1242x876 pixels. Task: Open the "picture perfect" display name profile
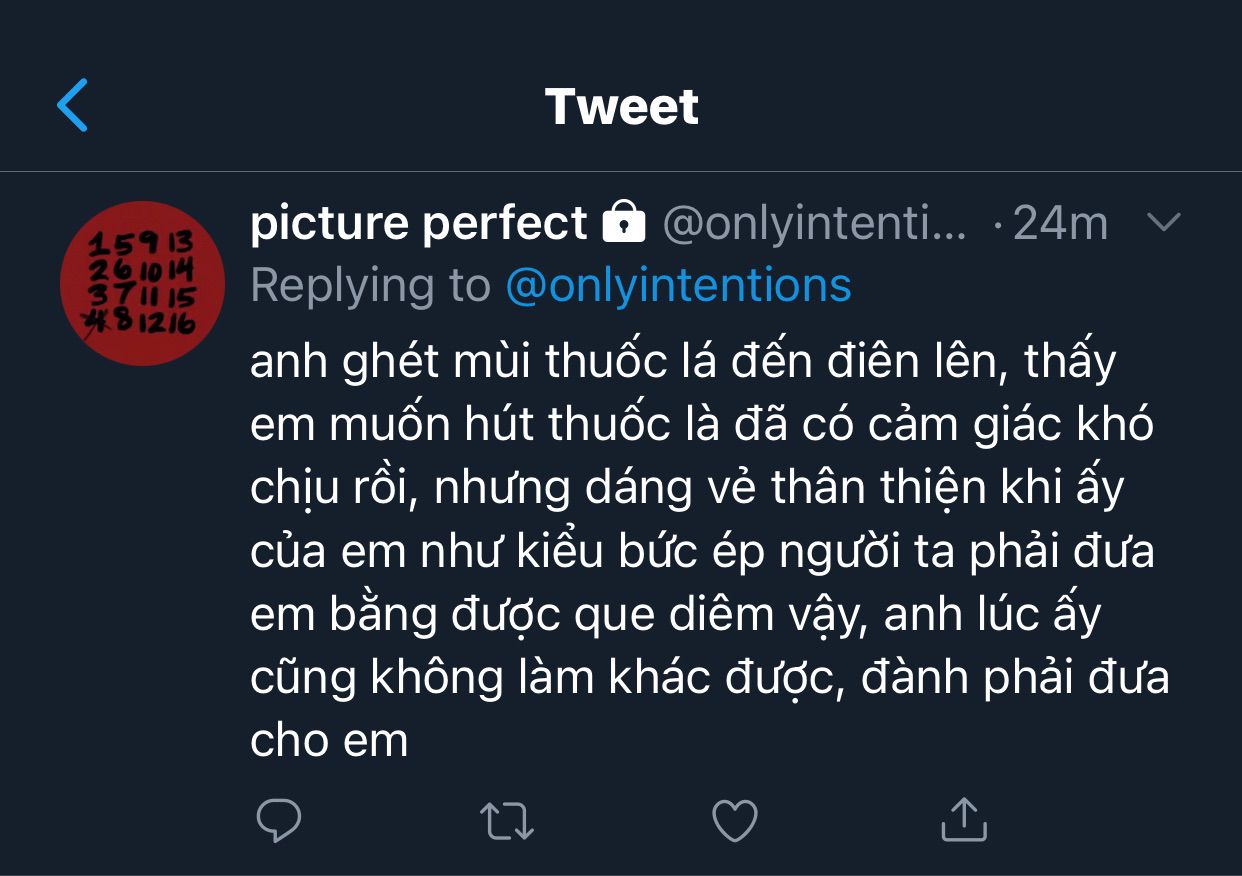[419, 223]
